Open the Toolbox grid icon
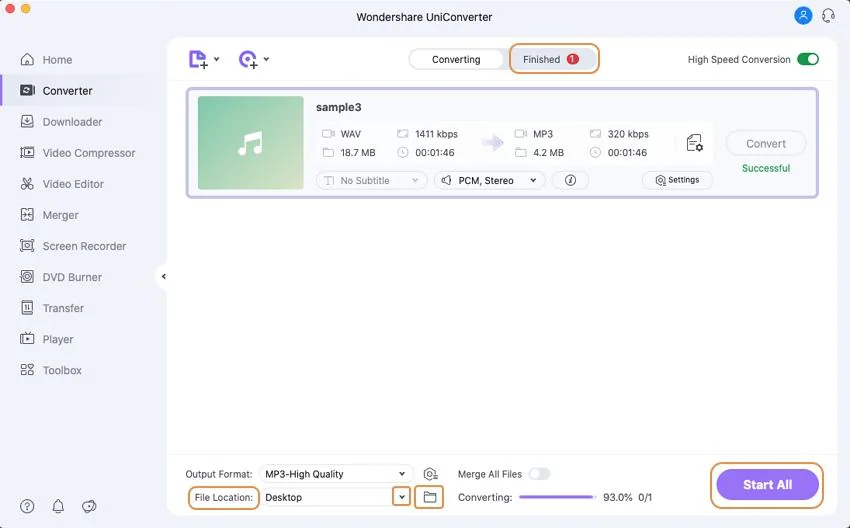Screen dimensions: 850x528 tap(27, 370)
